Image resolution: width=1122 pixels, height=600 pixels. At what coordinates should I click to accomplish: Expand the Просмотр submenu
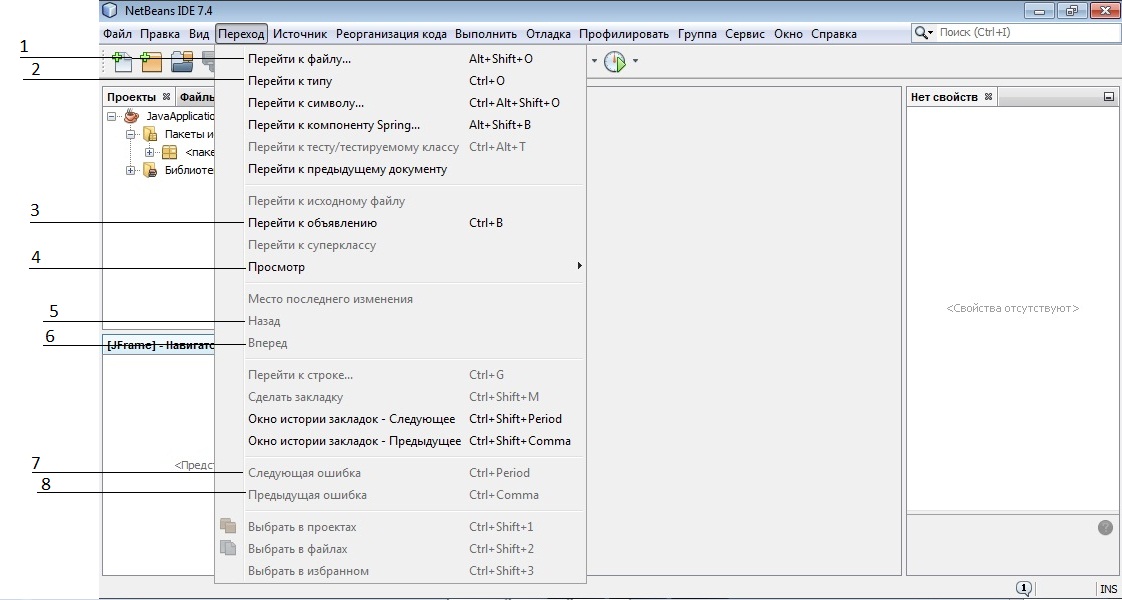pyautogui.click(x=400, y=267)
